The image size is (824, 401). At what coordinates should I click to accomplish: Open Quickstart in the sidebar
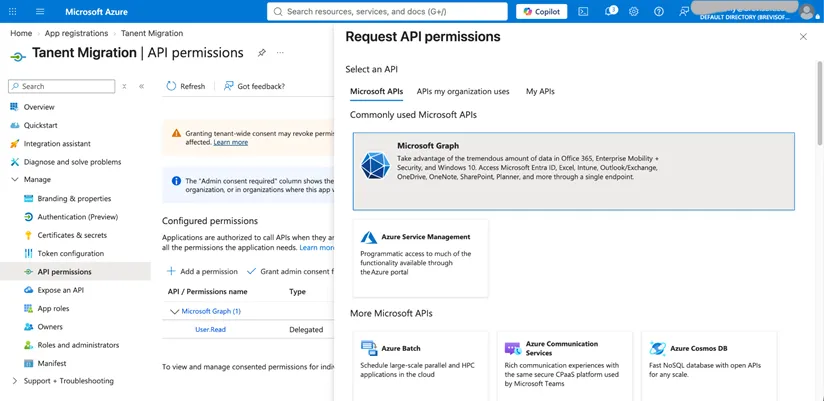click(40, 125)
